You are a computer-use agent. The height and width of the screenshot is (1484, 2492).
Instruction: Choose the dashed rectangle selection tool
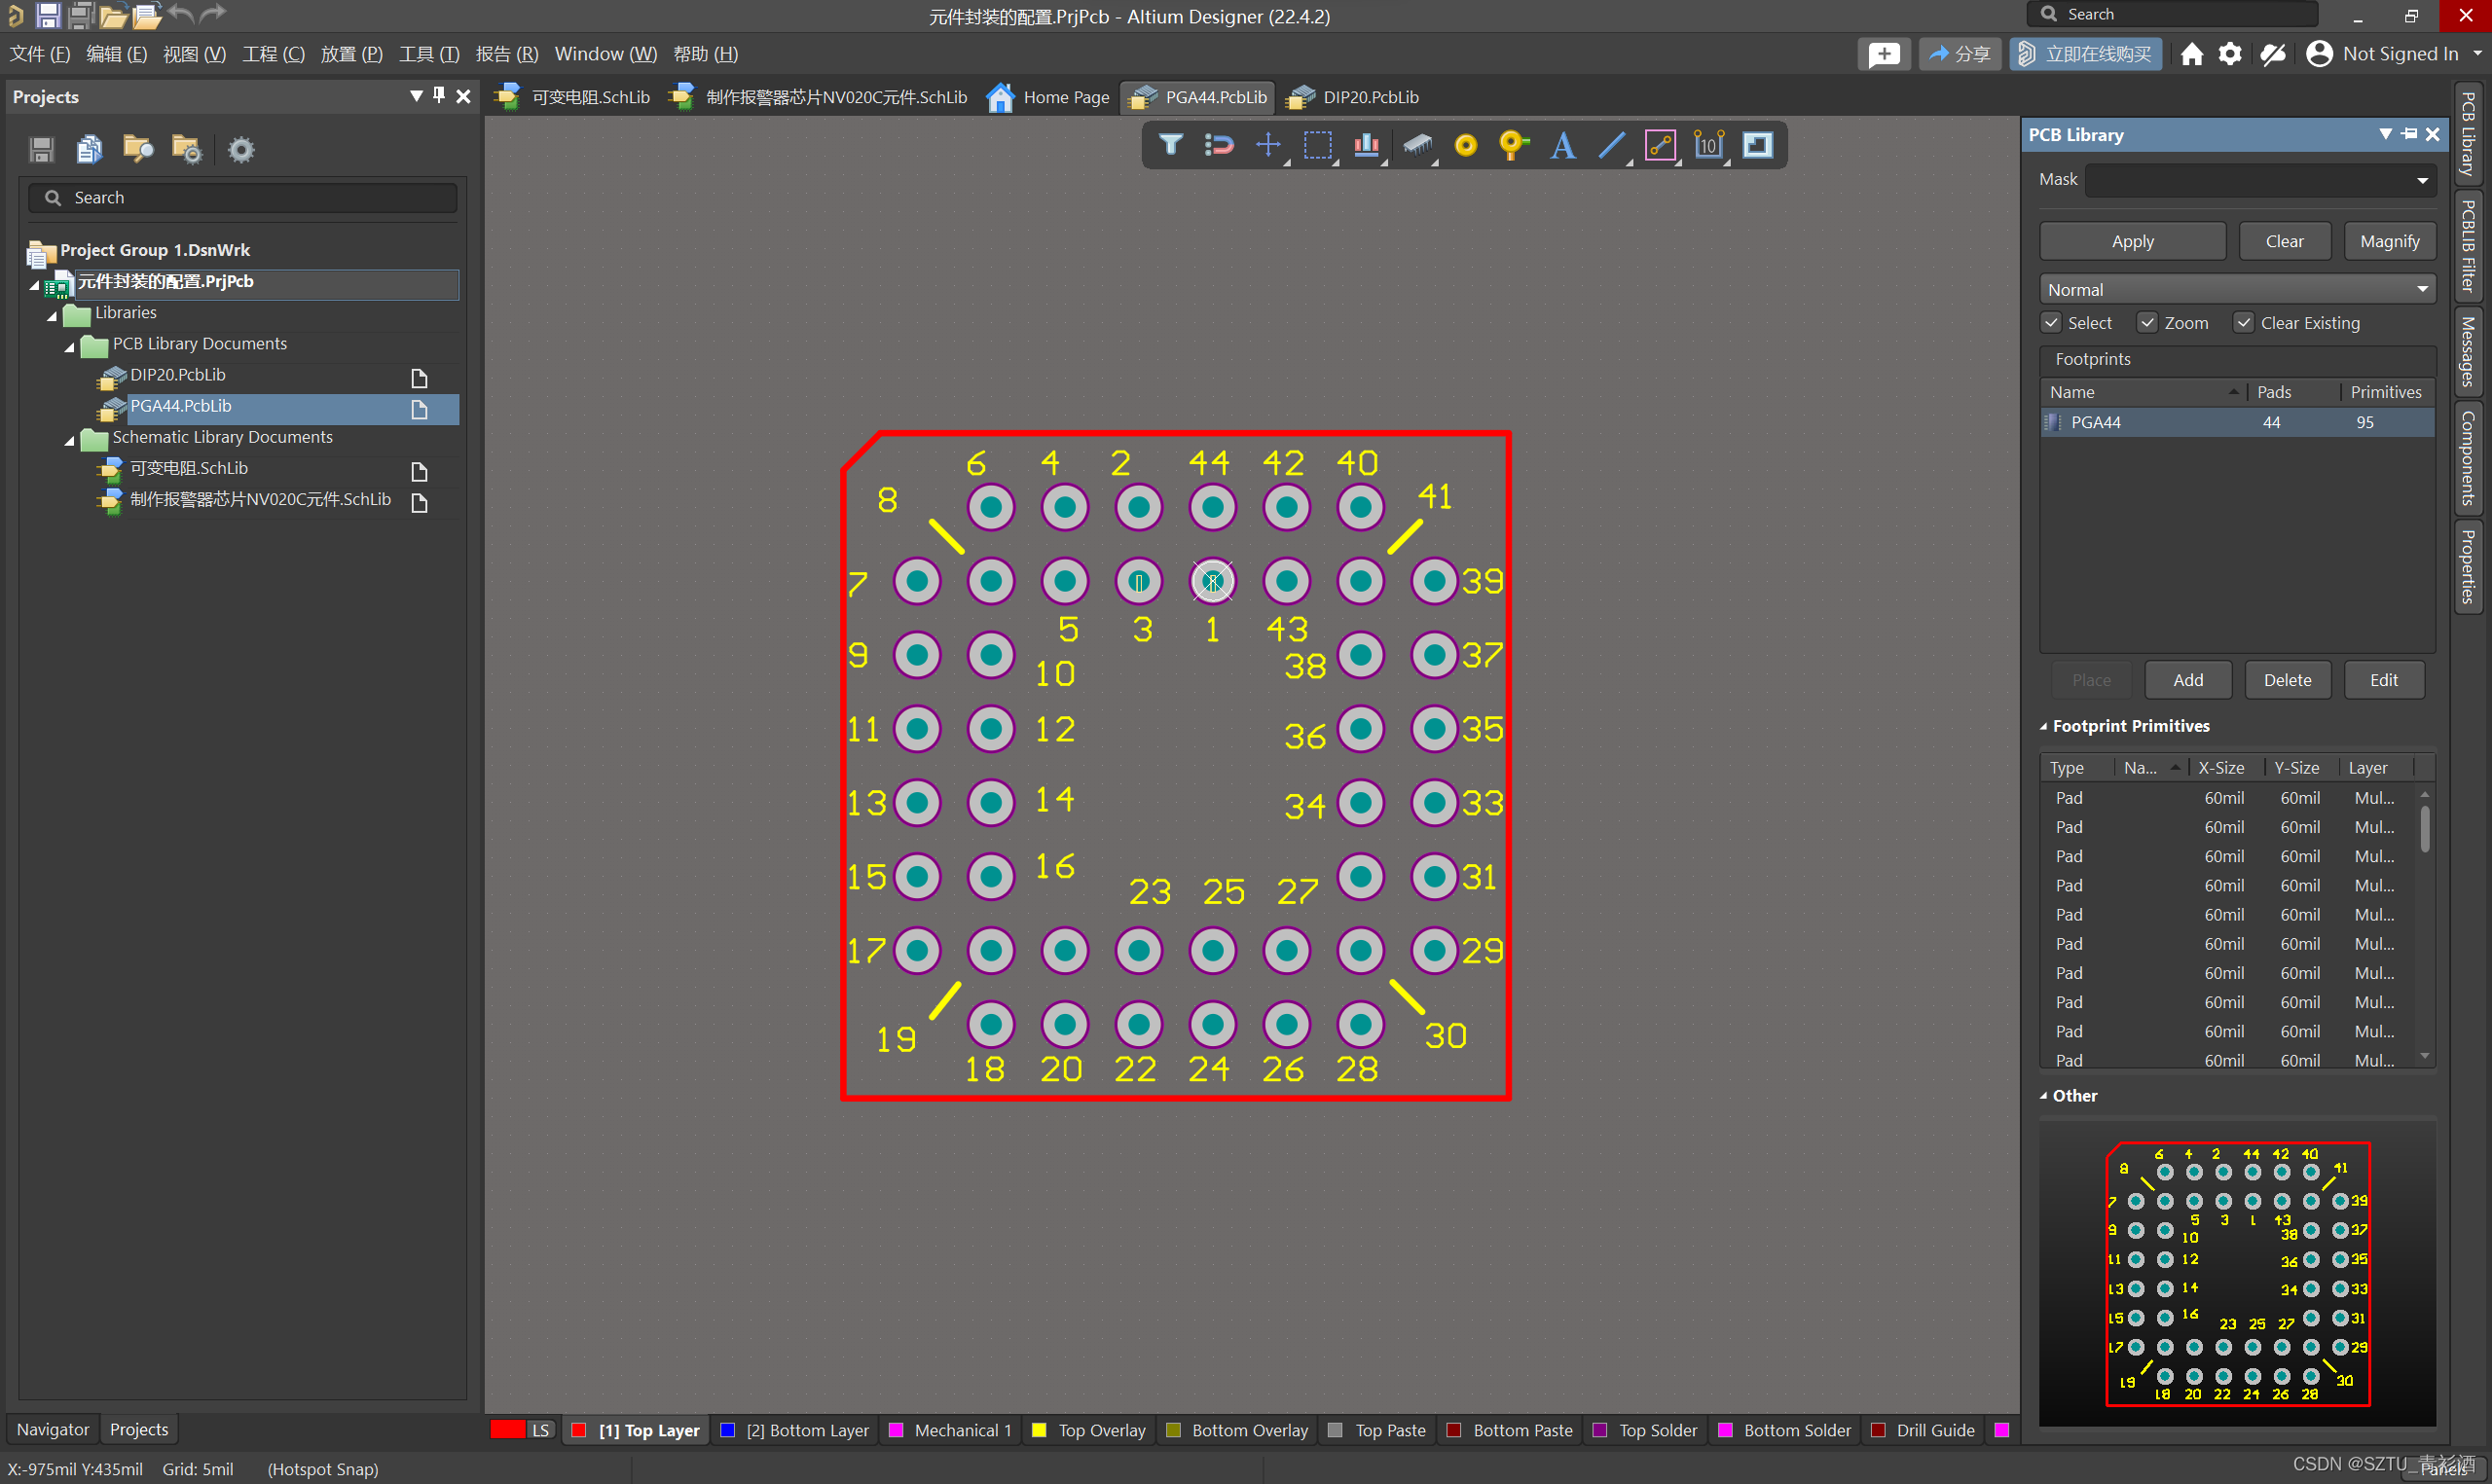tap(1317, 145)
